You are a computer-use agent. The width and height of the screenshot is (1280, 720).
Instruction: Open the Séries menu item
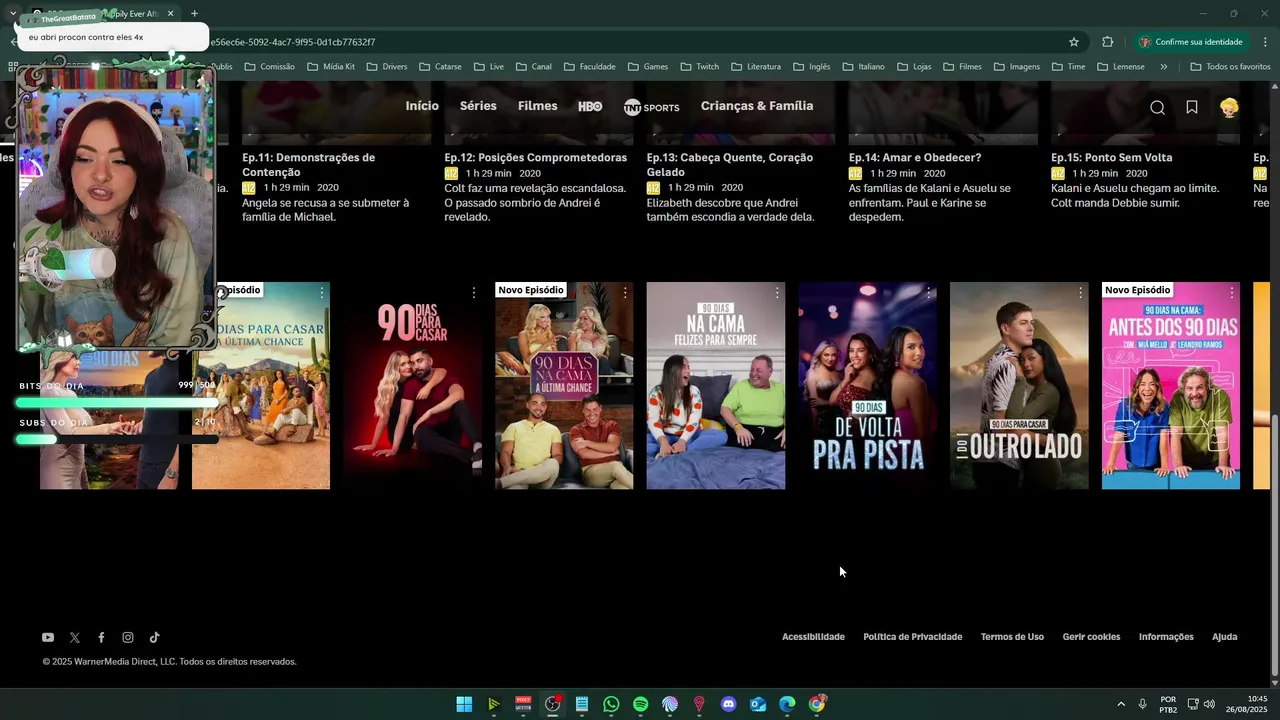pos(478,106)
